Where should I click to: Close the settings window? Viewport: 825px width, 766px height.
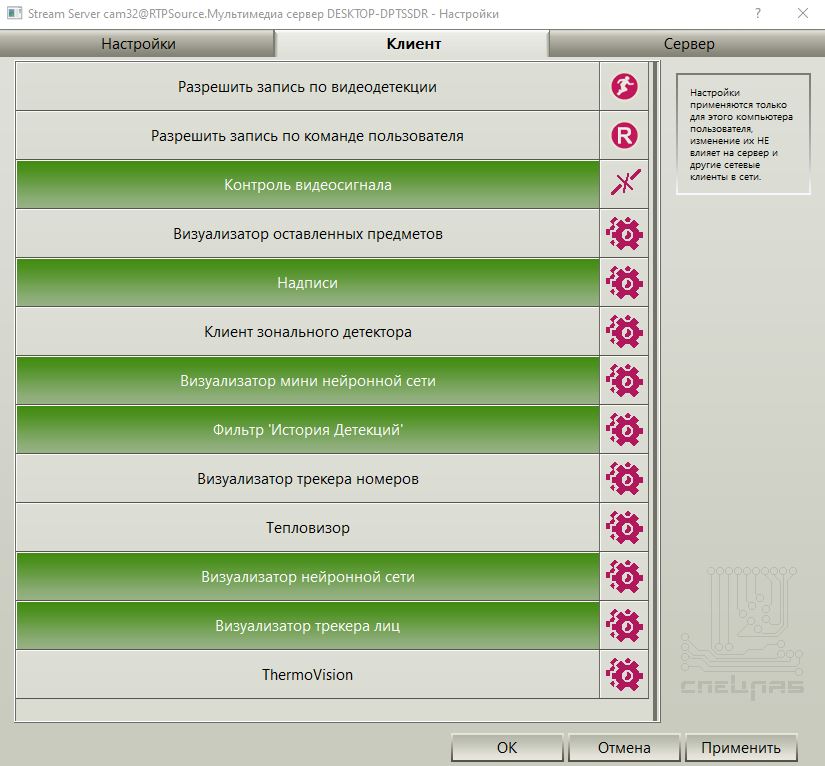pos(803,13)
